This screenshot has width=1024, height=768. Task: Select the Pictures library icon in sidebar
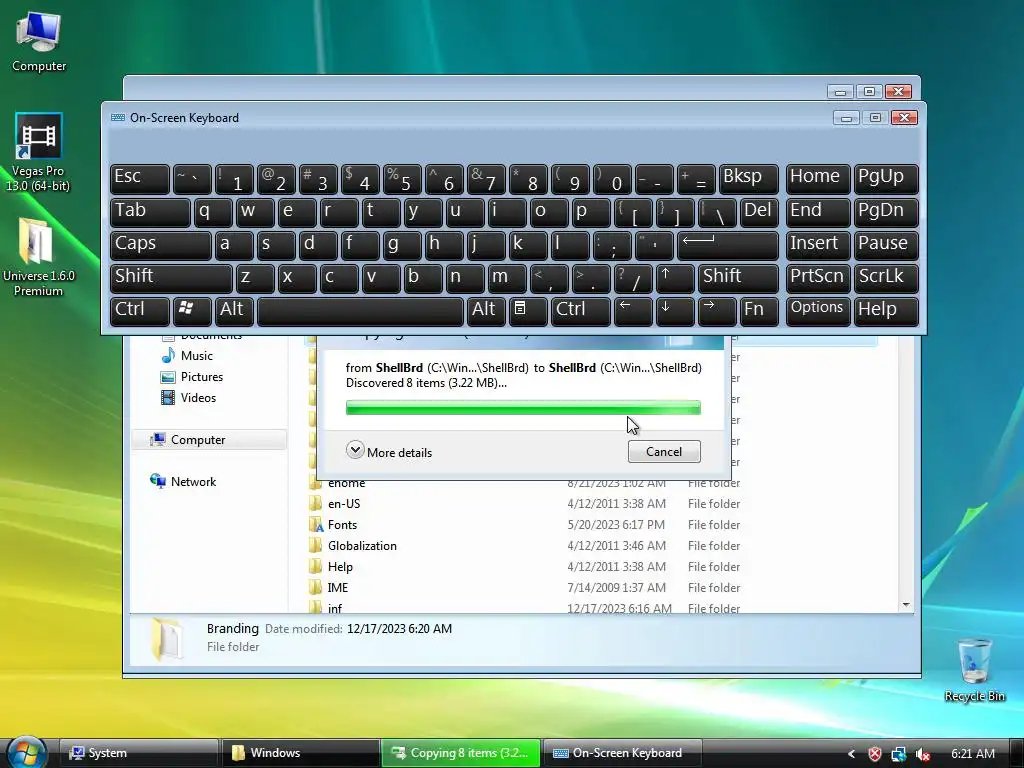[168, 377]
